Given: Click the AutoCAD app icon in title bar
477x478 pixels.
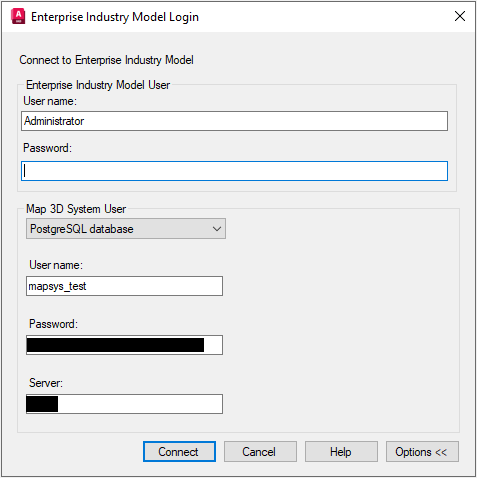Looking at the screenshot, I should [18, 16].
